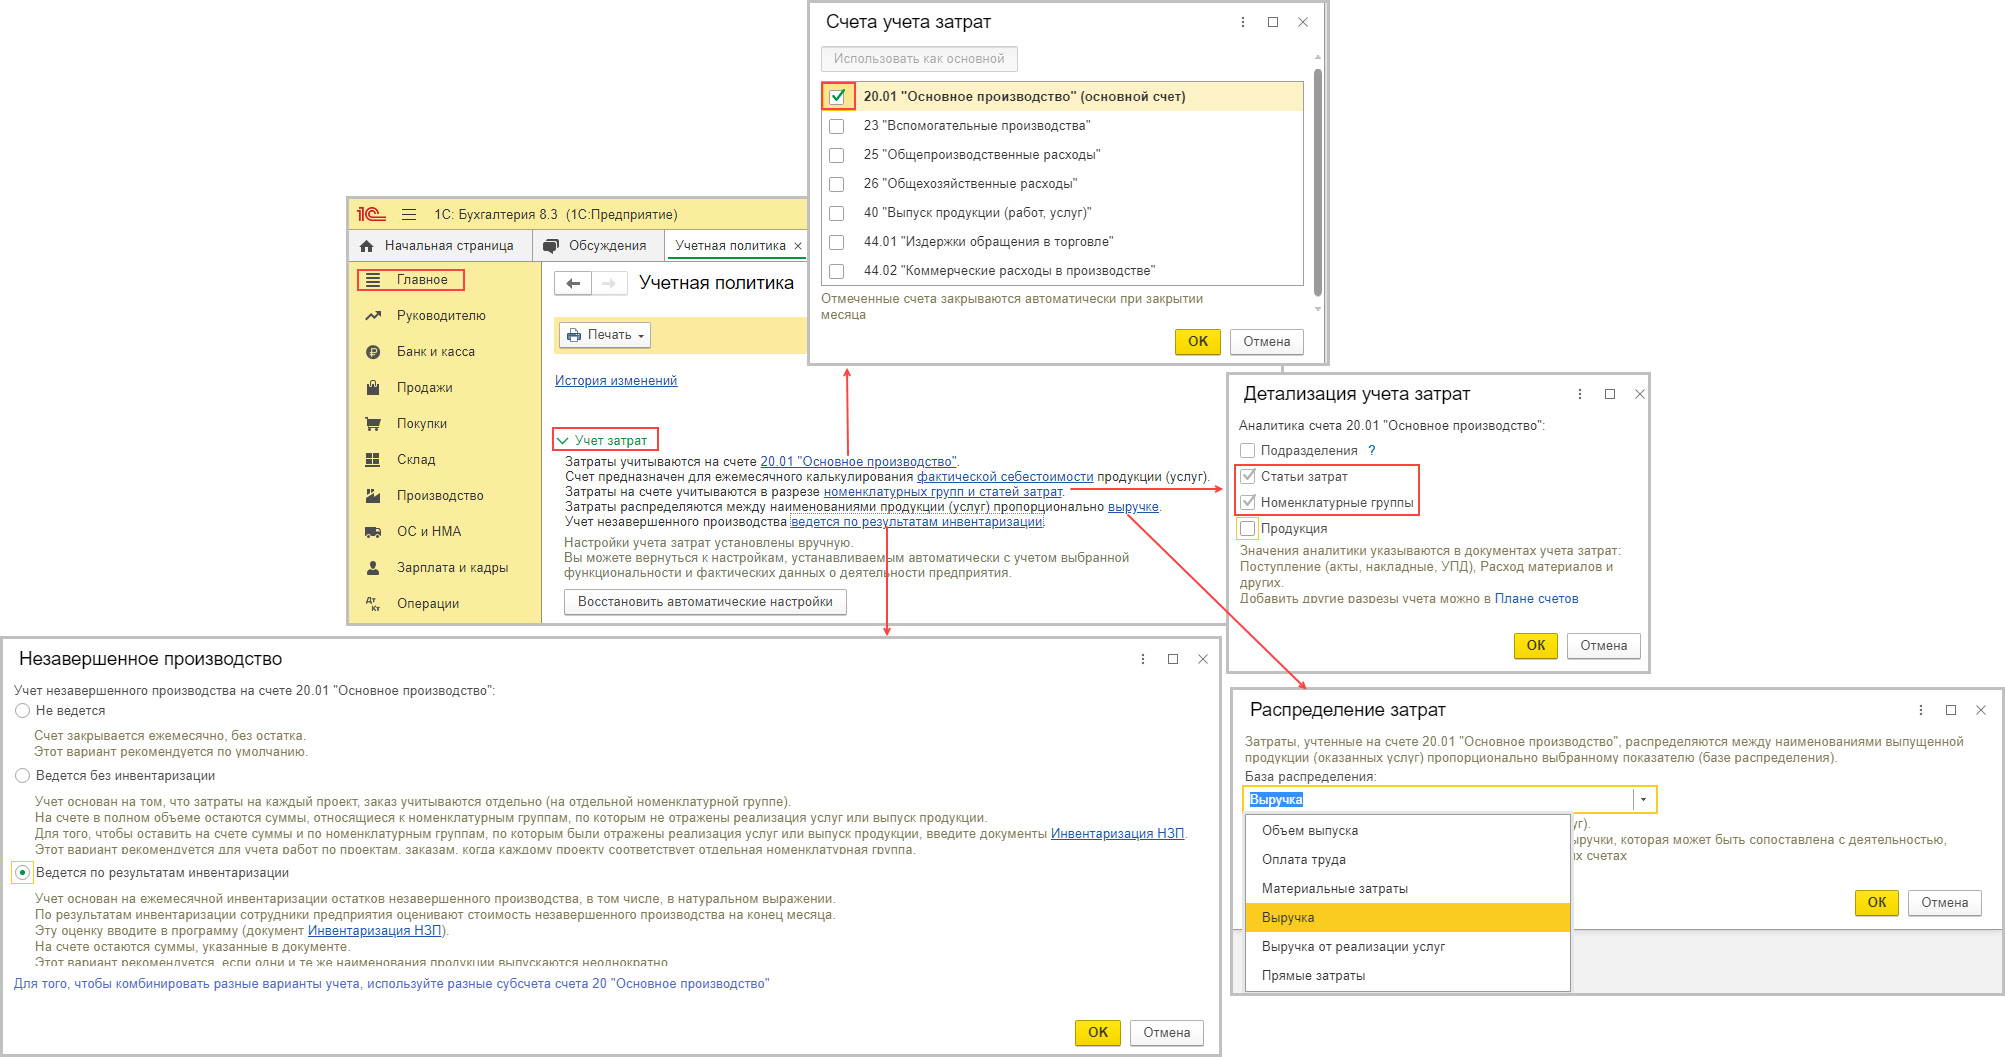Click the Продажи bag icon

pyautogui.click(x=373, y=388)
